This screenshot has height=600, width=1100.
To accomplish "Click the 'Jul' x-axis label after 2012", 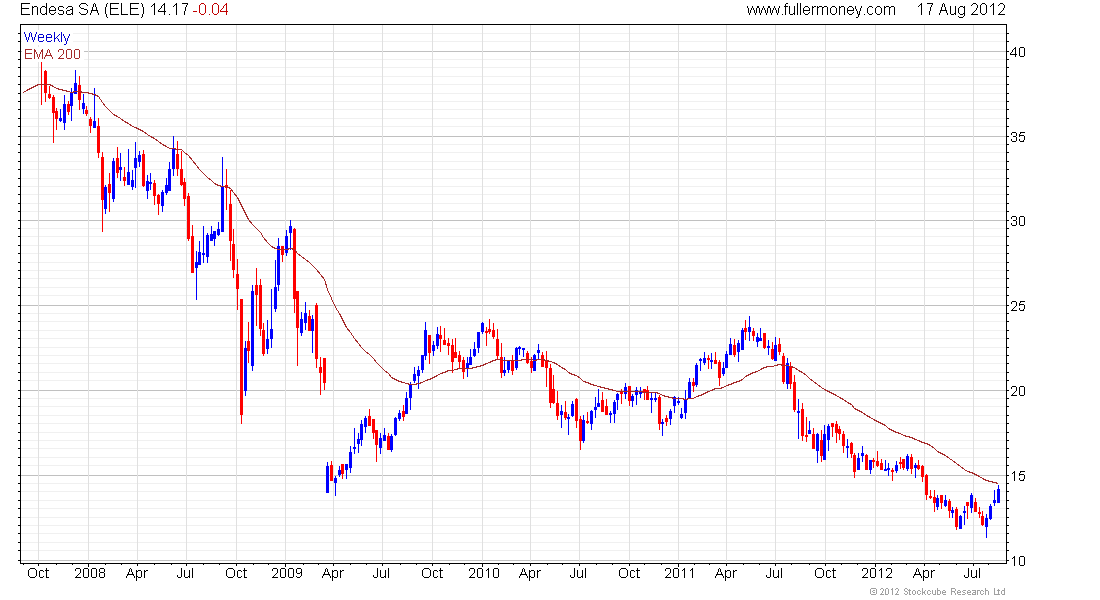I will click(972, 573).
